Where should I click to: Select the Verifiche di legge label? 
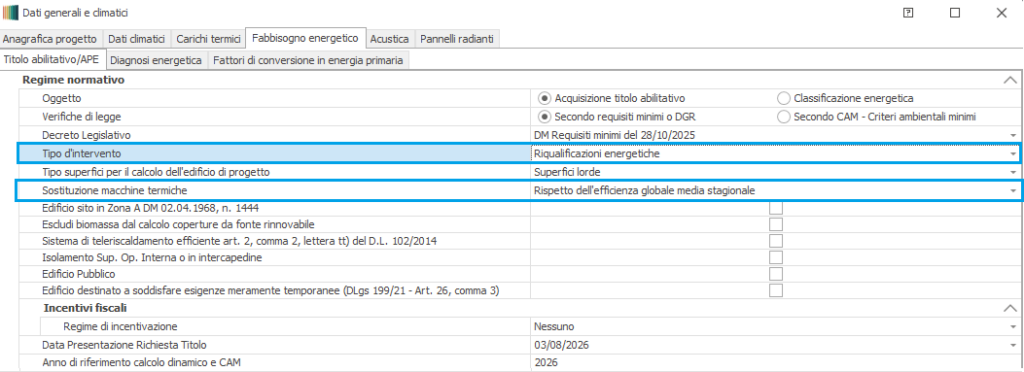(x=82, y=117)
